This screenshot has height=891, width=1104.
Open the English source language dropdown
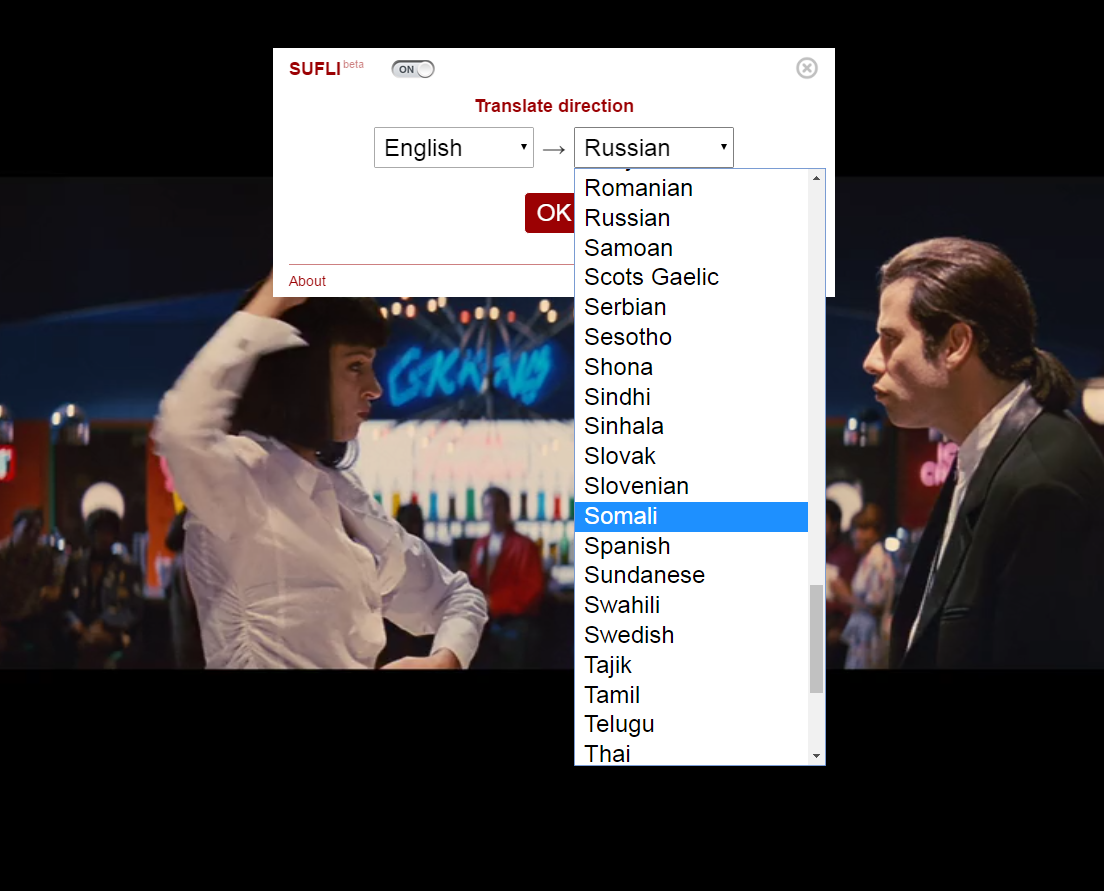click(453, 147)
